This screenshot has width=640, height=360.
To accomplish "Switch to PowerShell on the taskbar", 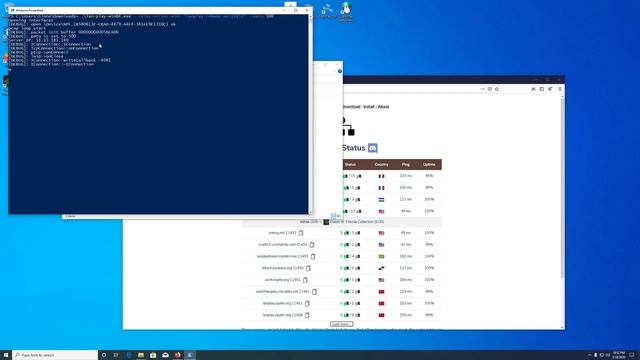I will tap(190, 355).
